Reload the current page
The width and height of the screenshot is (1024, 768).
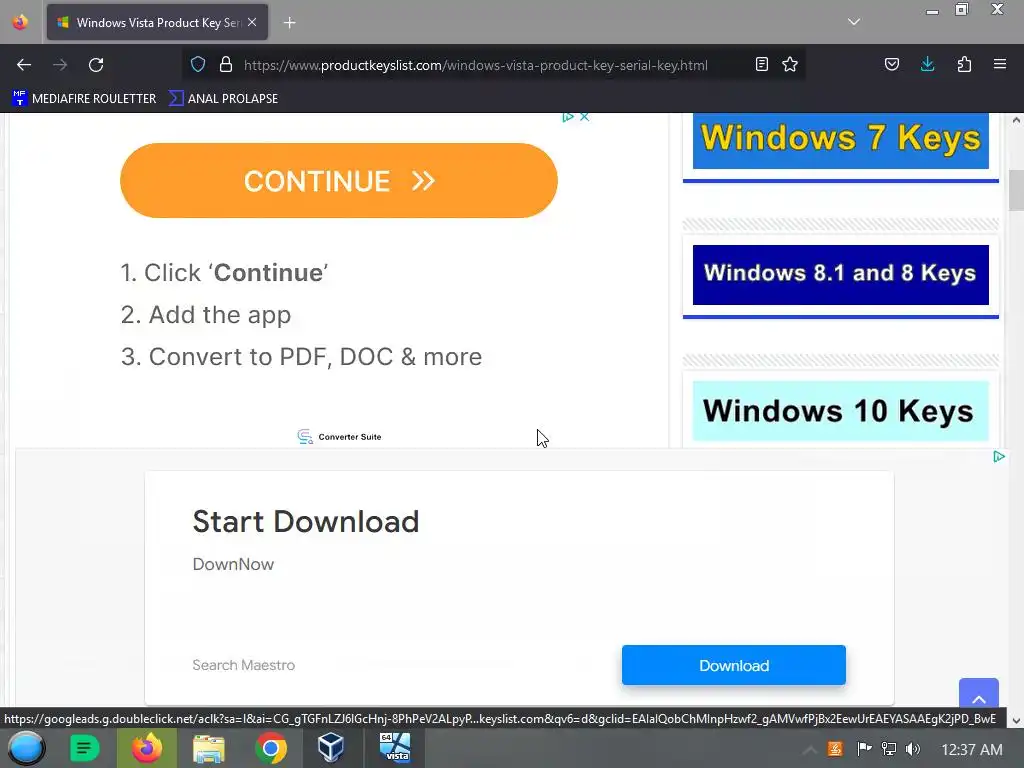96,65
